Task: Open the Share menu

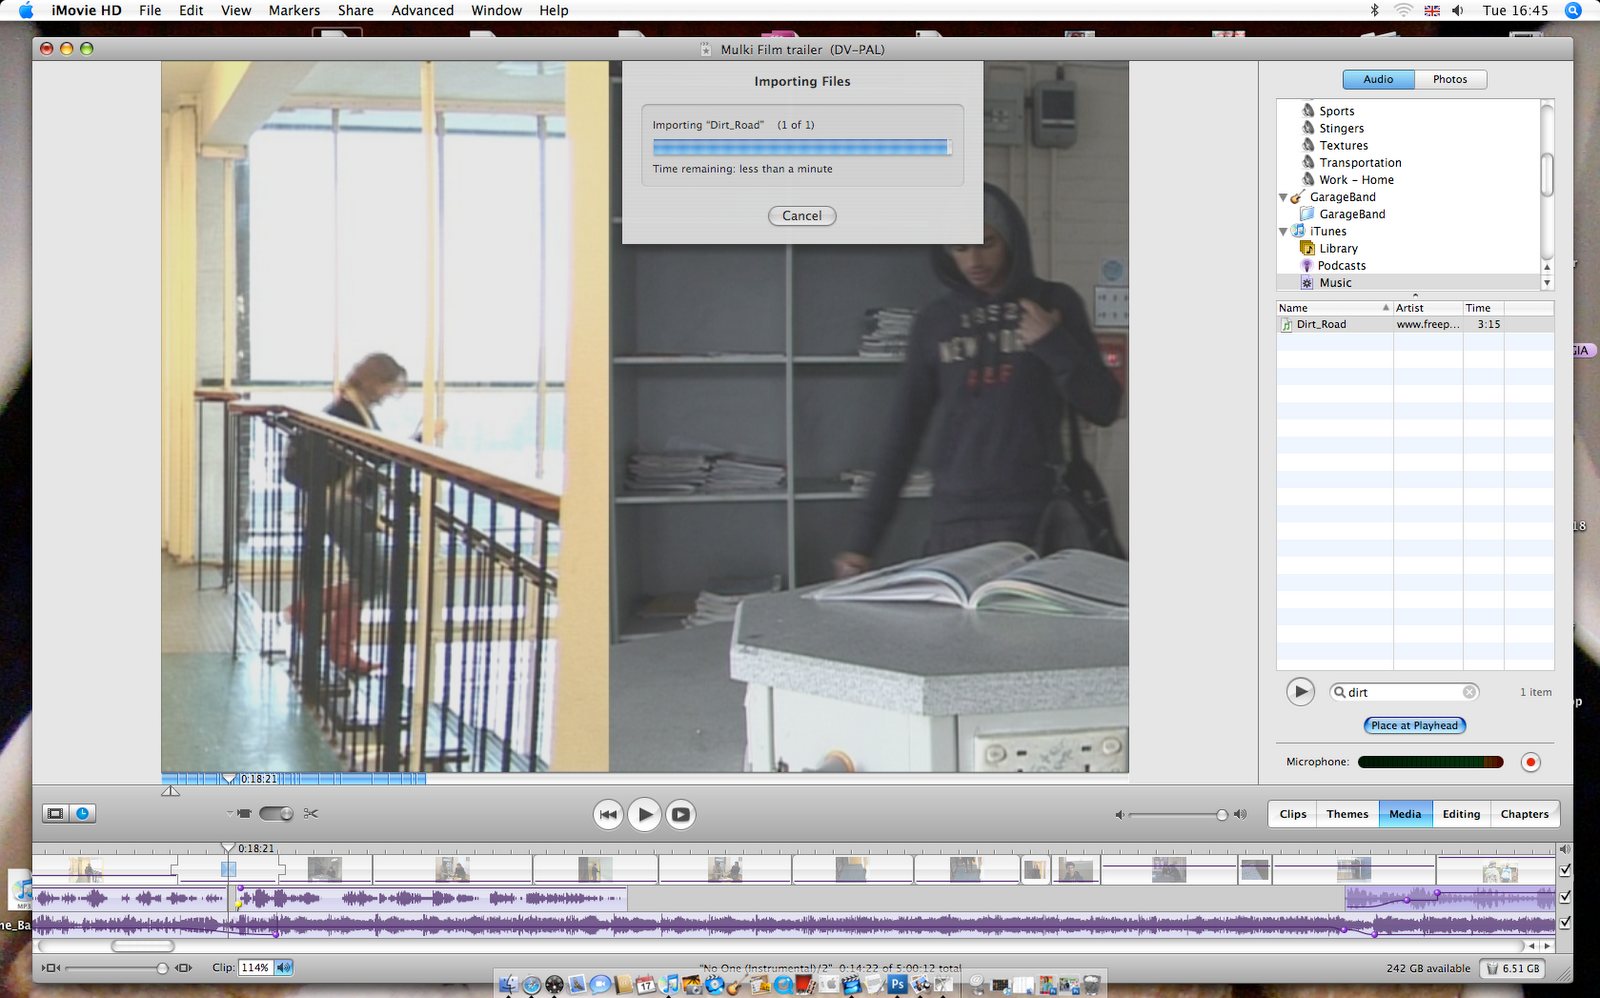Action: click(x=355, y=10)
